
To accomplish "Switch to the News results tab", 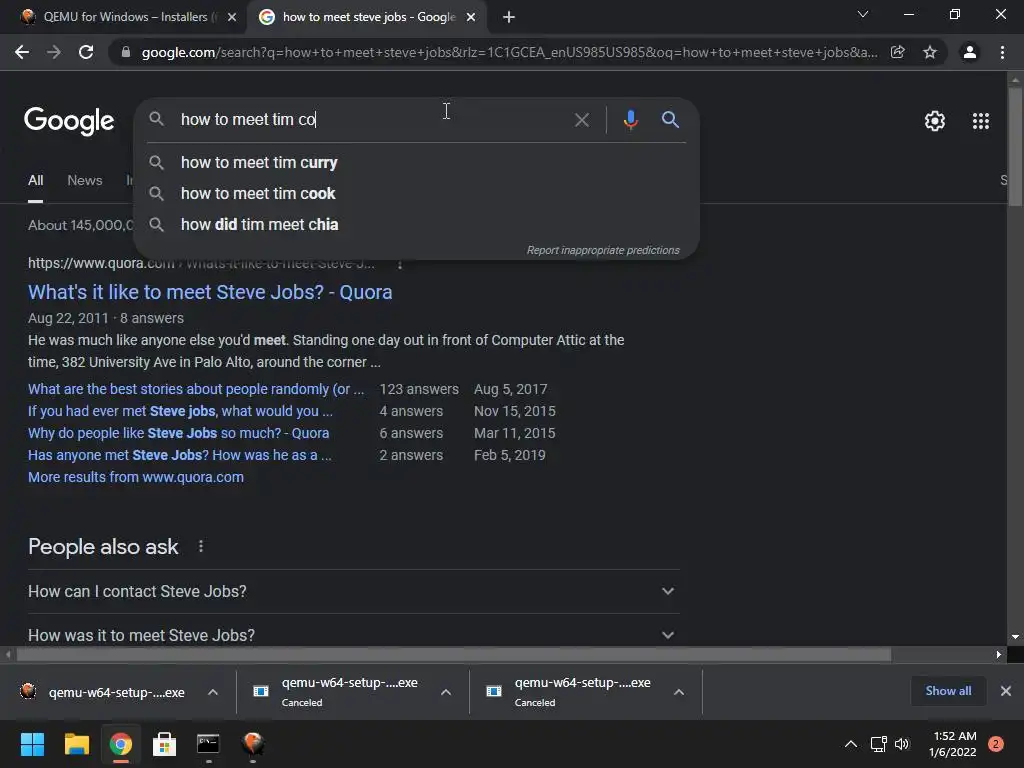I will 85,181.
